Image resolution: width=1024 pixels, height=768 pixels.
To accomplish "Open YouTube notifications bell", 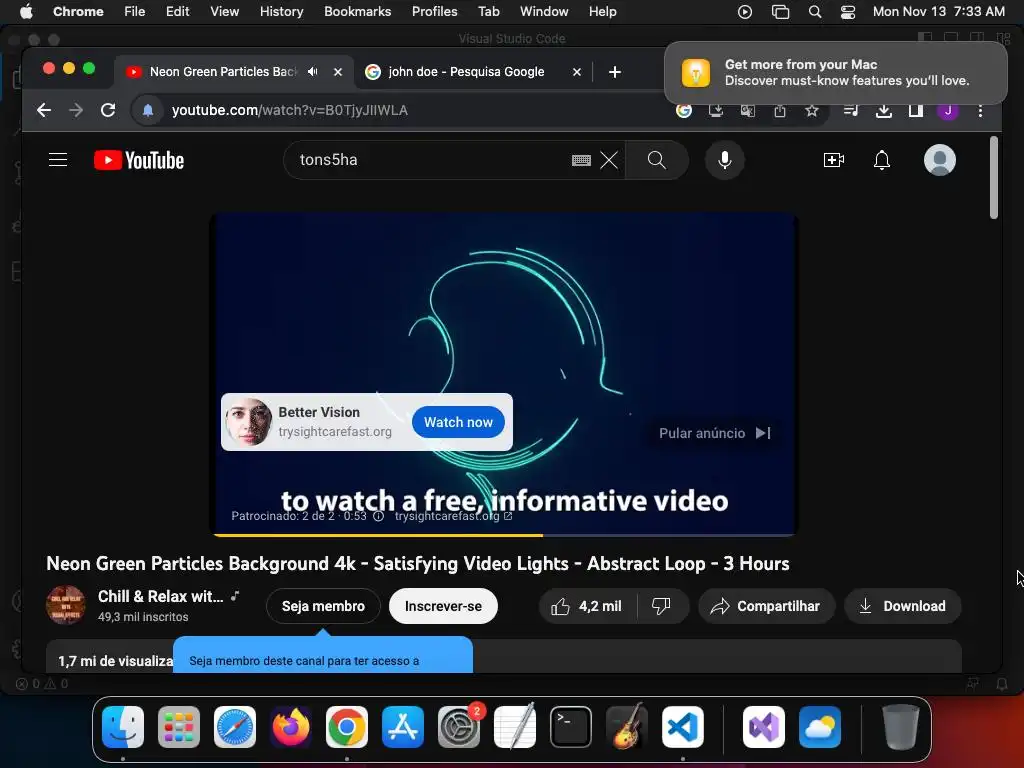I will (882, 160).
